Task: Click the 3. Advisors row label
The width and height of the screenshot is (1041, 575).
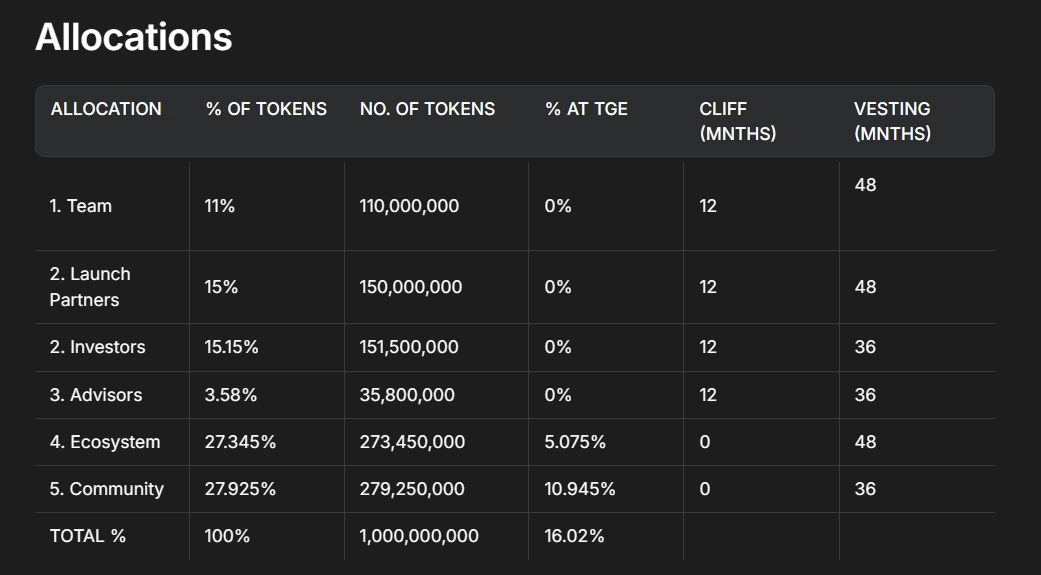Action: 96,395
